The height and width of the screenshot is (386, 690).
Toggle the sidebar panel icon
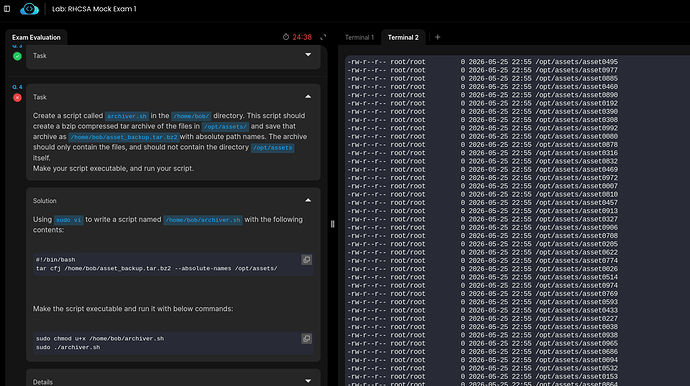pos(7,9)
